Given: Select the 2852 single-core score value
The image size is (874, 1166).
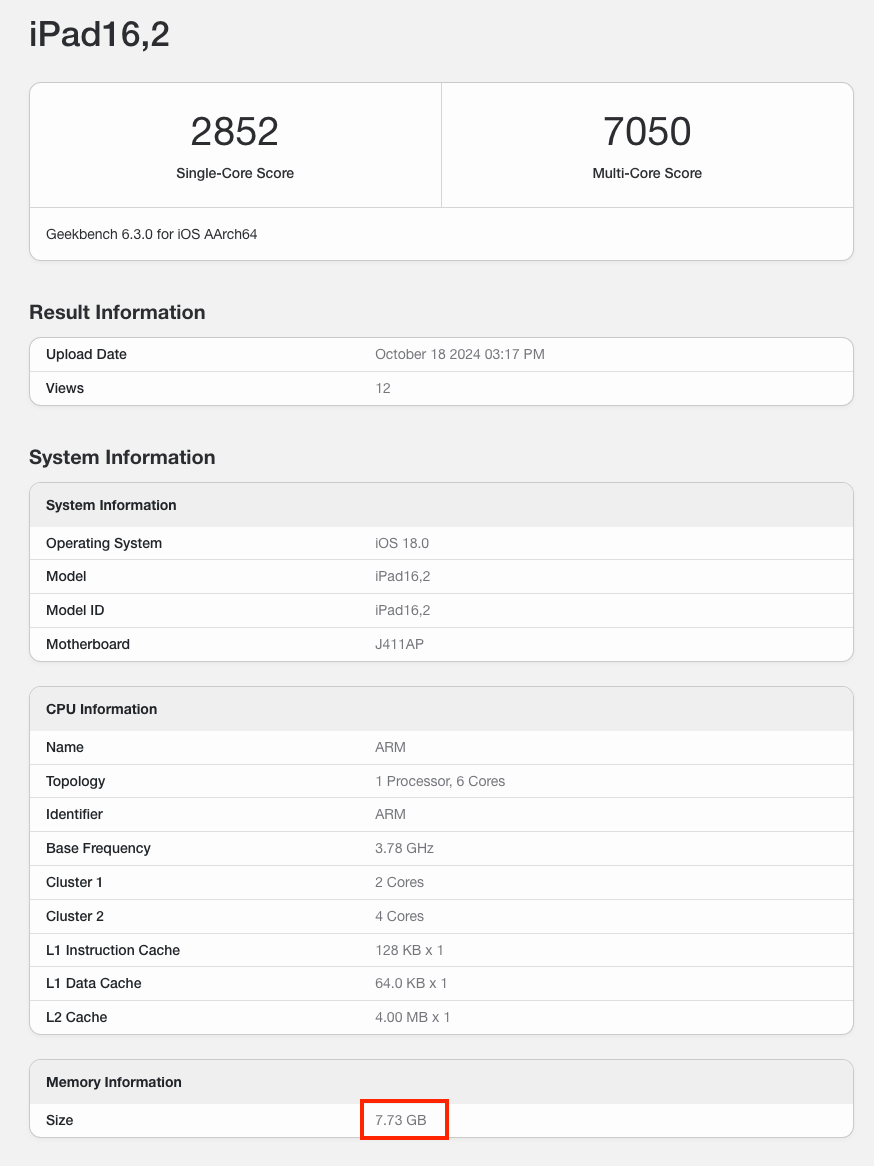Looking at the screenshot, I should pyautogui.click(x=234, y=132).
